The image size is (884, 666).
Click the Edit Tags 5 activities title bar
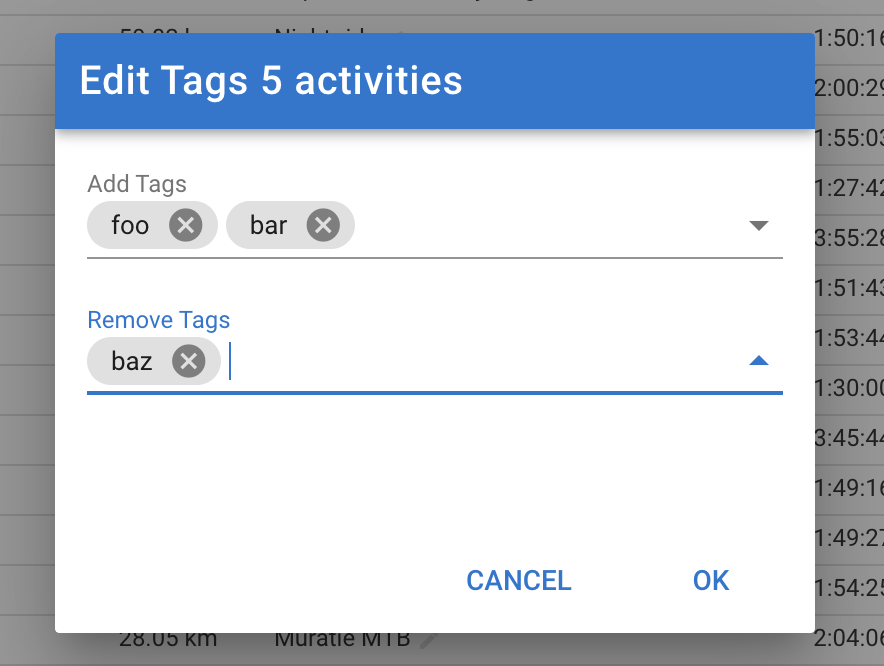(x=435, y=81)
